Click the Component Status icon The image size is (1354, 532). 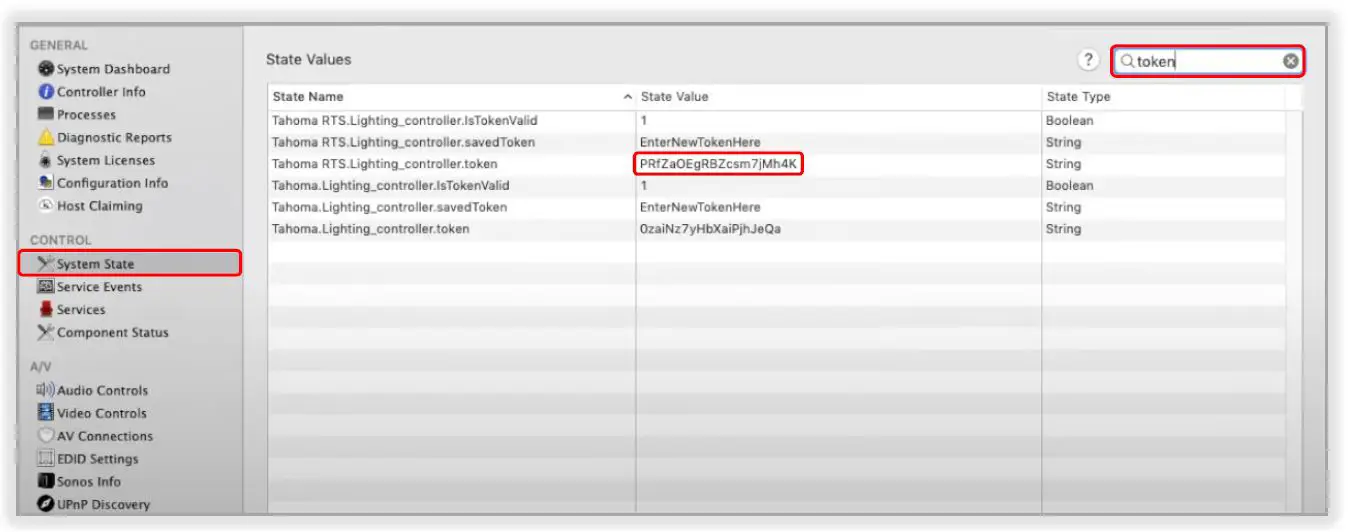pyautogui.click(x=46, y=333)
